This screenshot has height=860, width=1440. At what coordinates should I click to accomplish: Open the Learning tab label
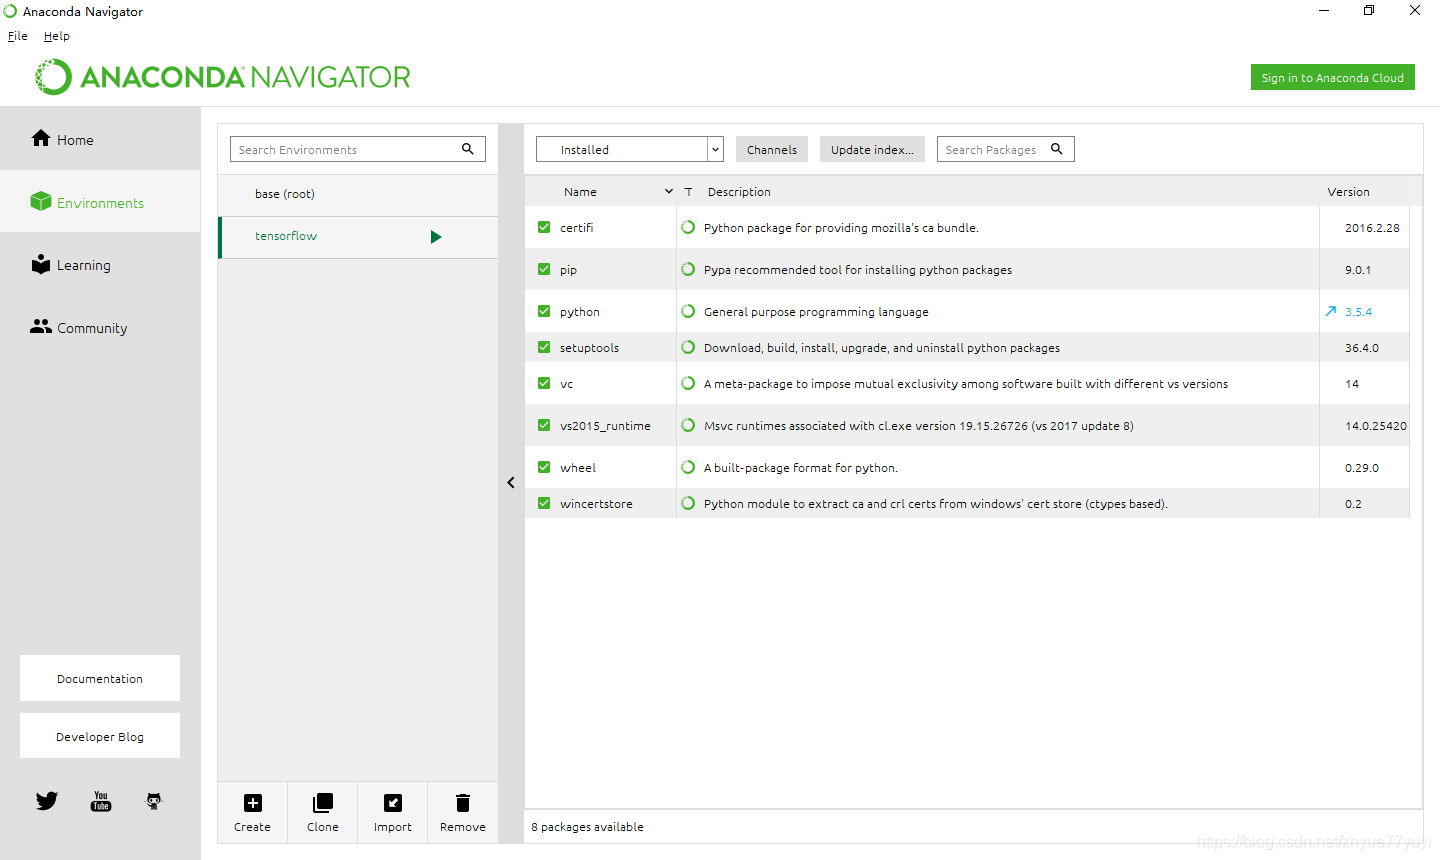tap(84, 265)
